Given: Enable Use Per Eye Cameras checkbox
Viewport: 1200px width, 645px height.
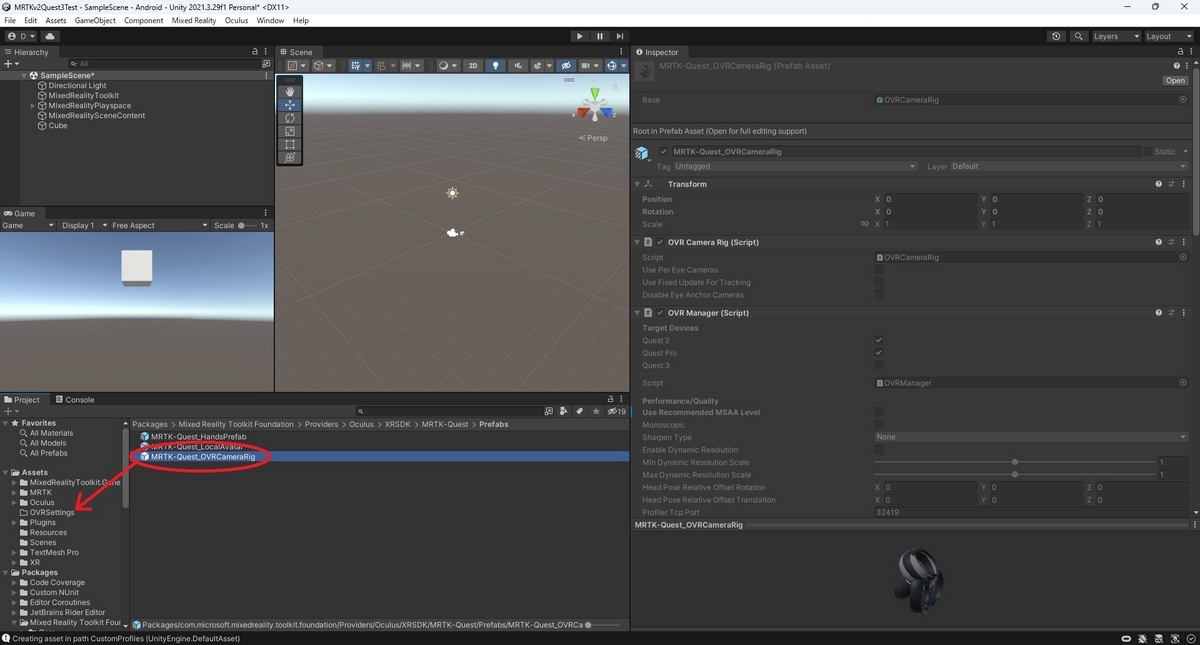Looking at the screenshot, I should (878, 270).
